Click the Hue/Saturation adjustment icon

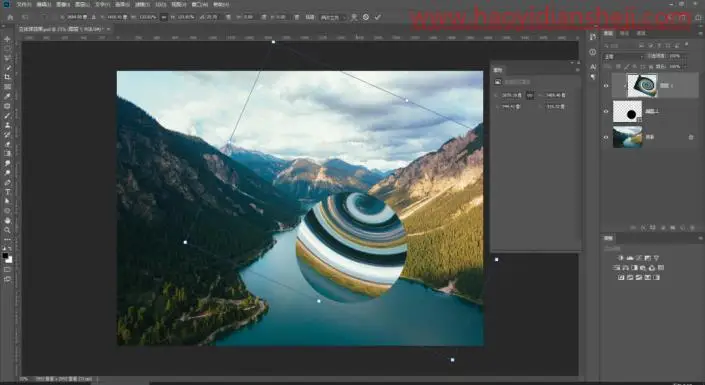[x=616, y=268]
